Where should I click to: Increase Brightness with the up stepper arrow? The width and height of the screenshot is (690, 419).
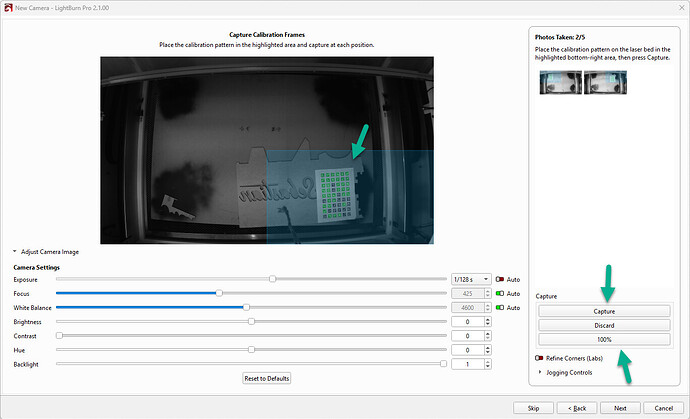point(488,320)
